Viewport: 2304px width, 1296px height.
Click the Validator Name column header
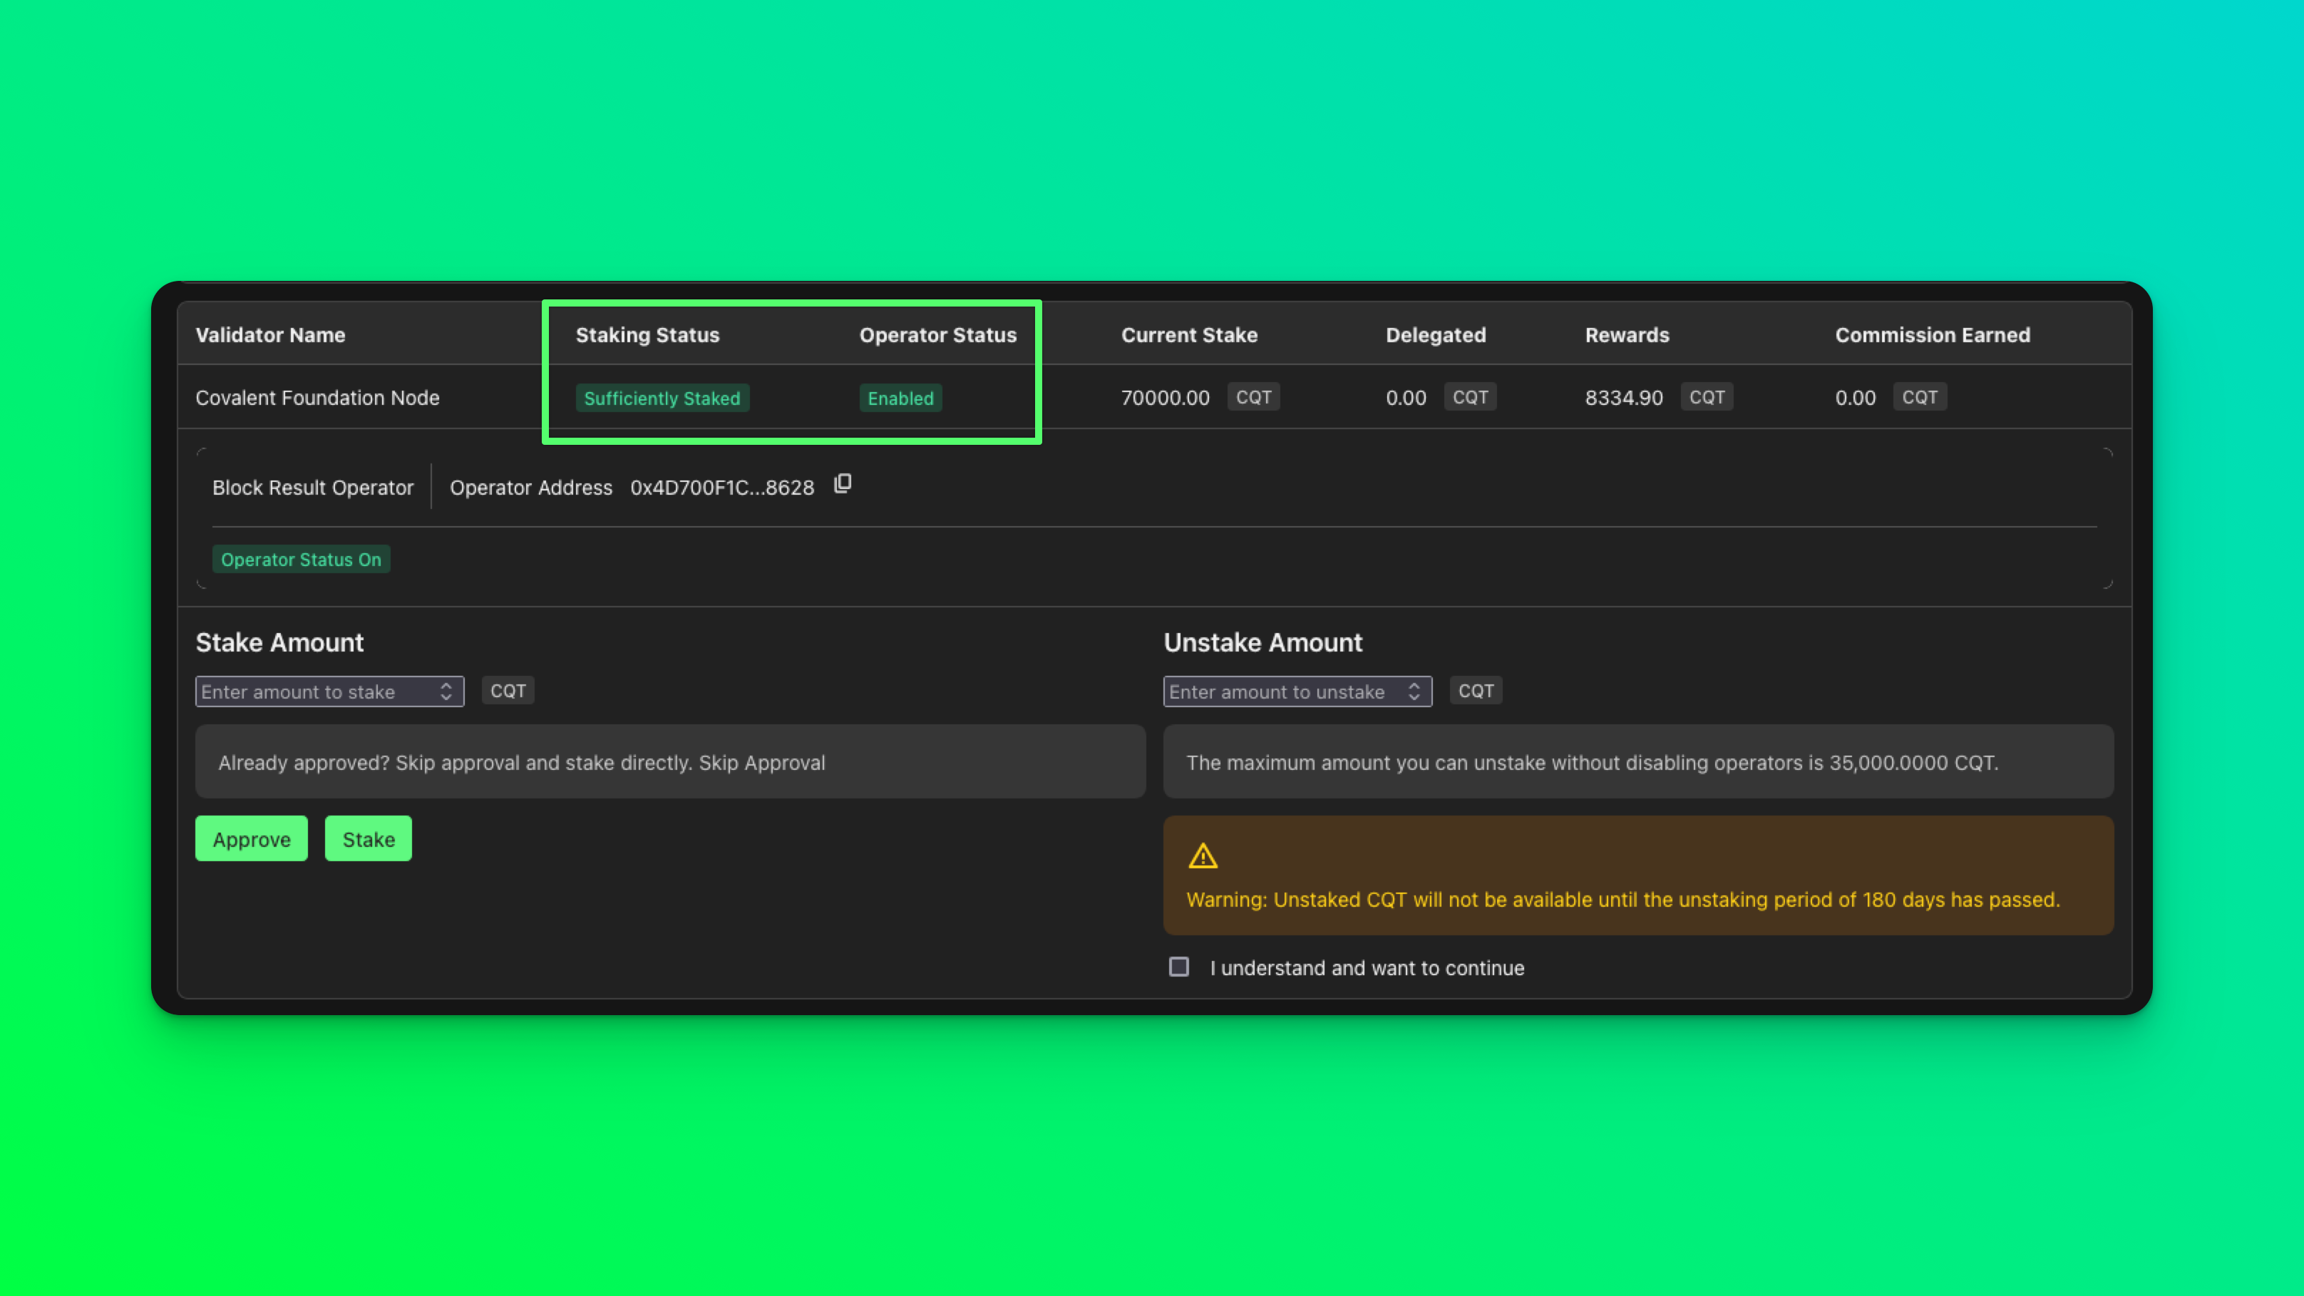coord(270,335)
